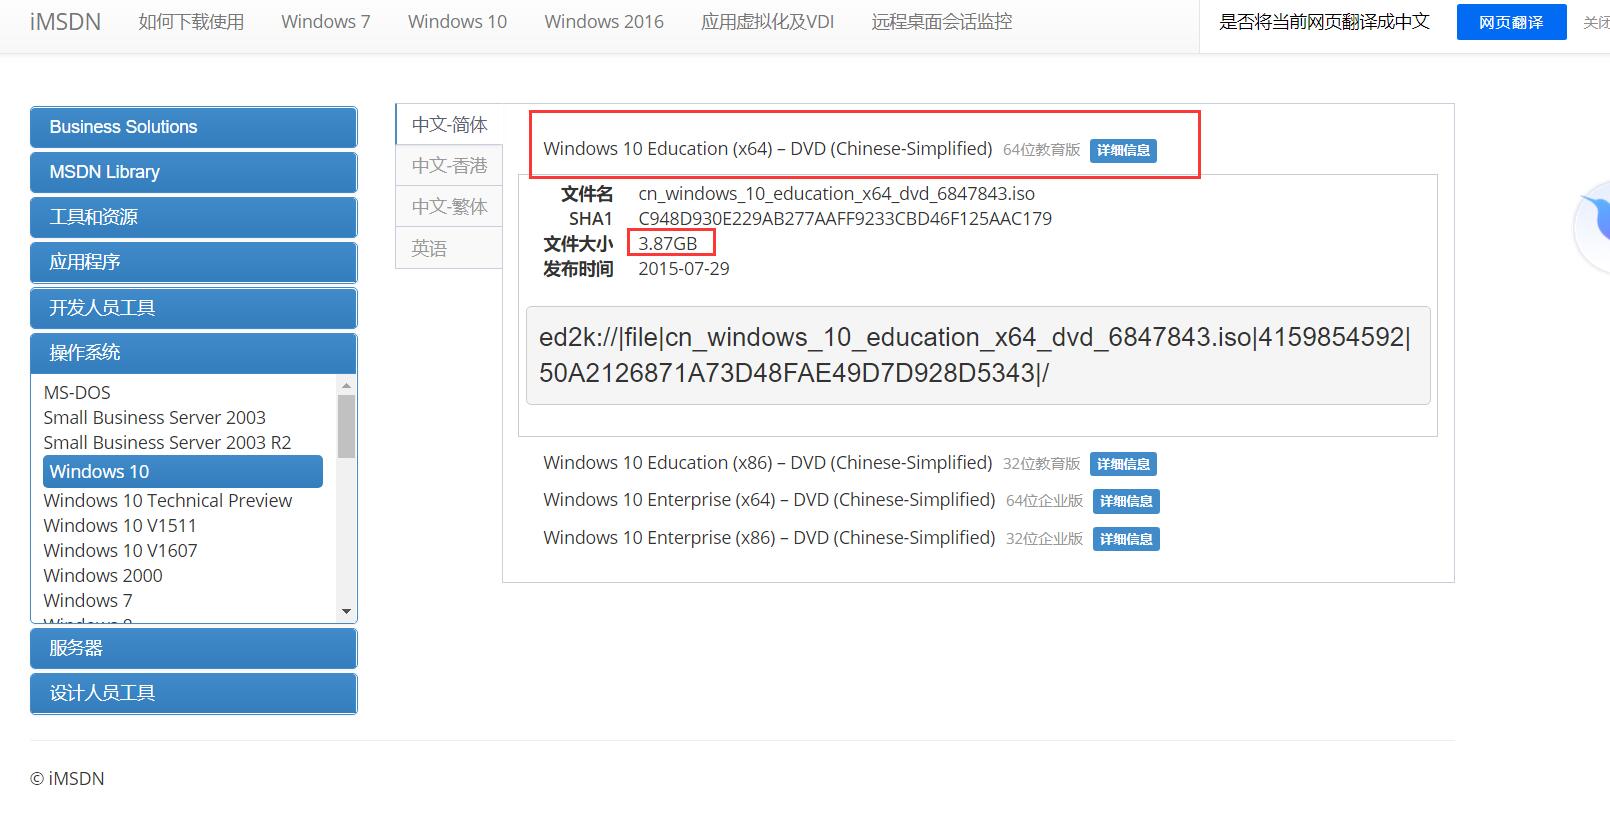This screenshot has width=1610, height=826.
Task: Click the 3.87GB file size value
Action: point(668,244)
